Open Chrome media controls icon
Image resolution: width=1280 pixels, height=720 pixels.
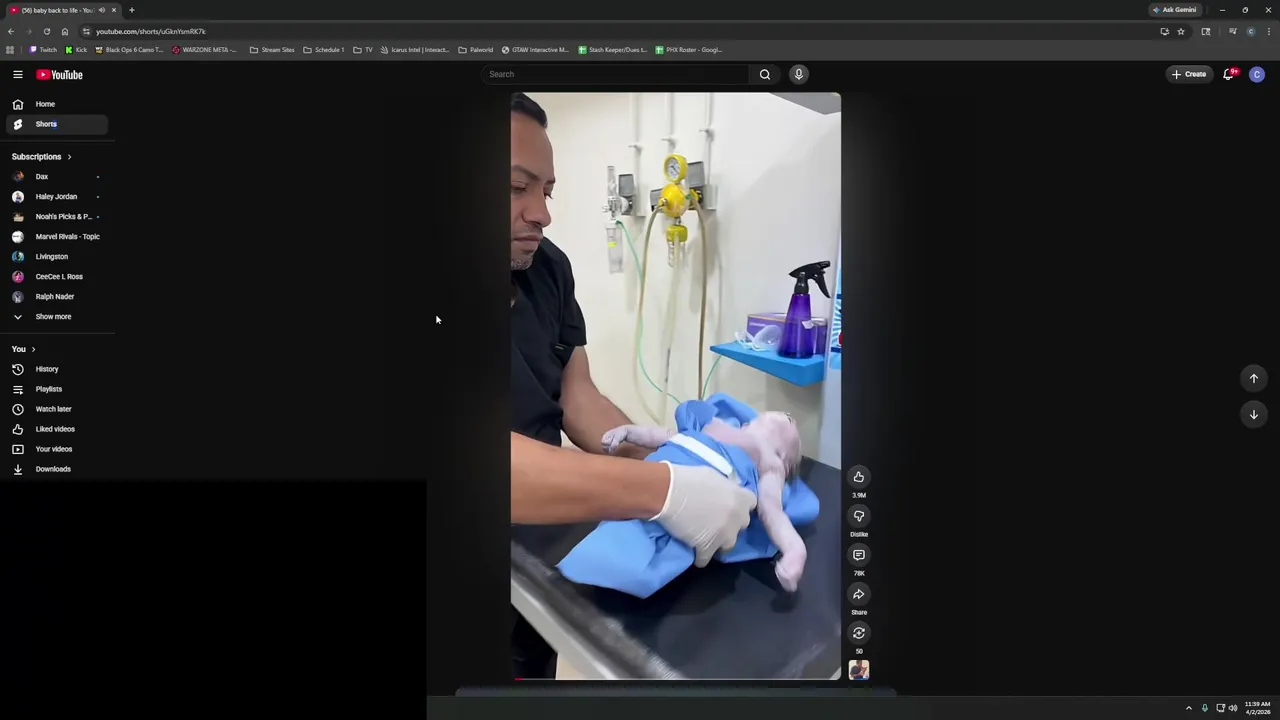[x=1233, y=31]
